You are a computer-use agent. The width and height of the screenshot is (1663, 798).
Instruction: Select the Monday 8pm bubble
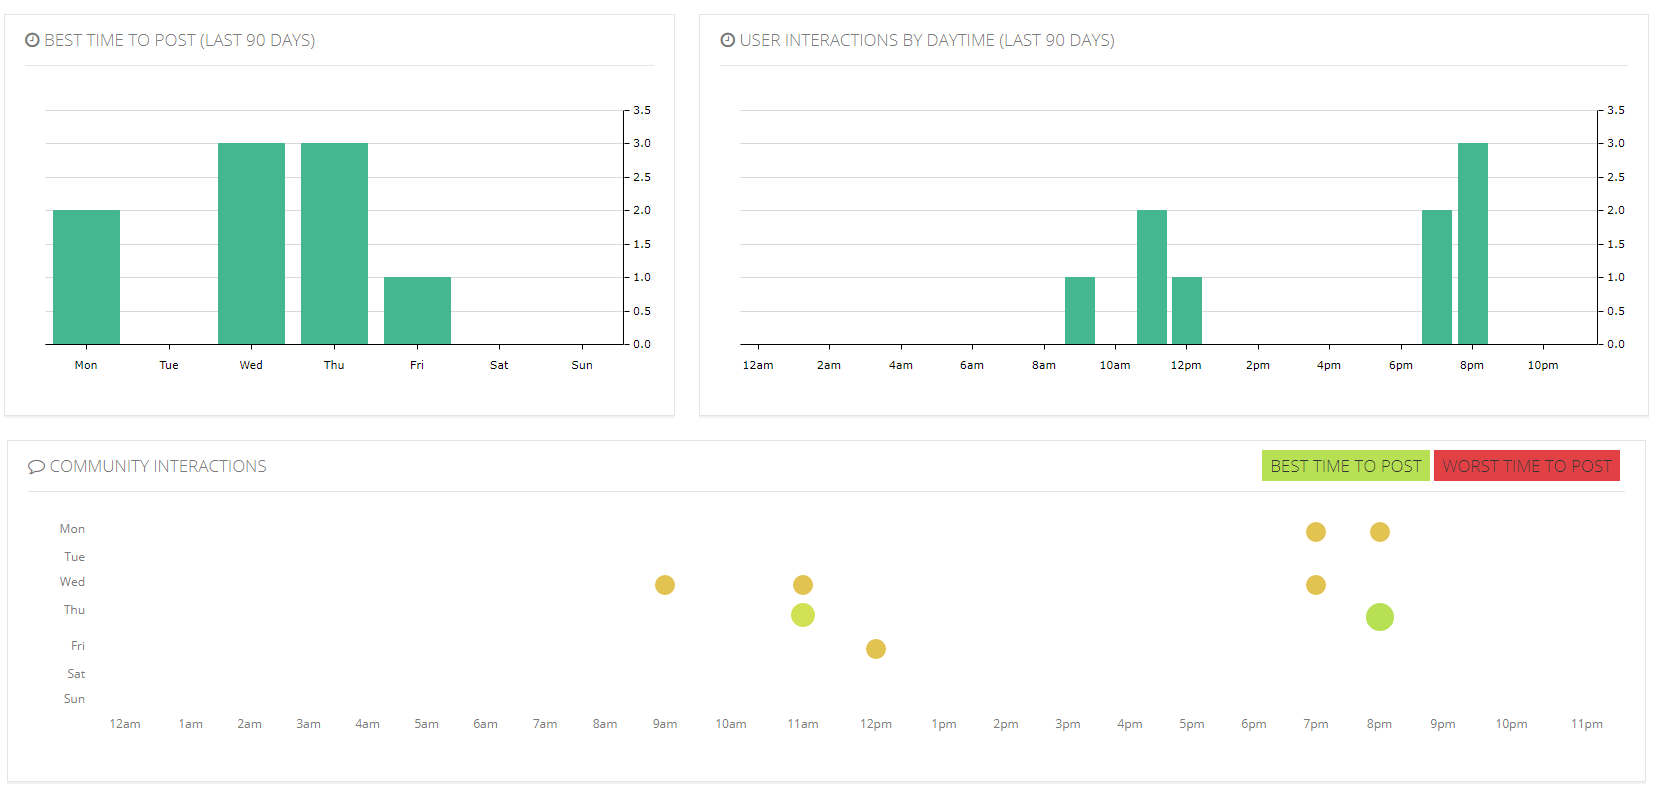coord(1379,532)
